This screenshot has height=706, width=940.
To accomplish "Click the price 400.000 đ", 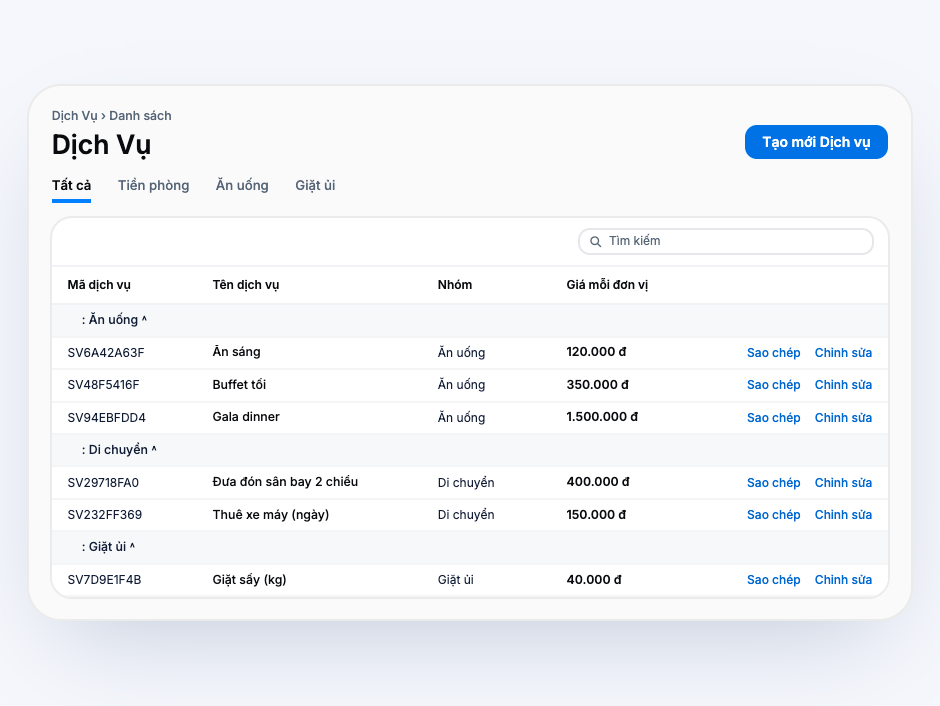I will pyautogui.click(x=598, y=482).
